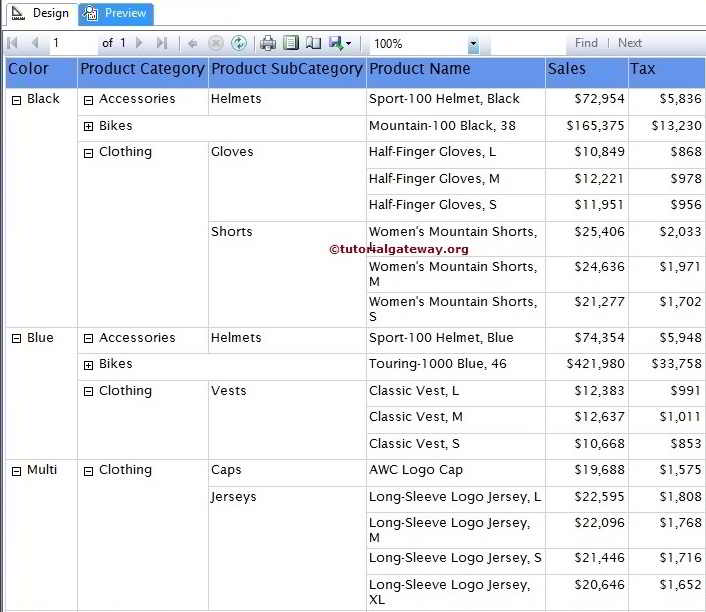
Task: Collapse Clothing under Blue
Action: point(88,392)
